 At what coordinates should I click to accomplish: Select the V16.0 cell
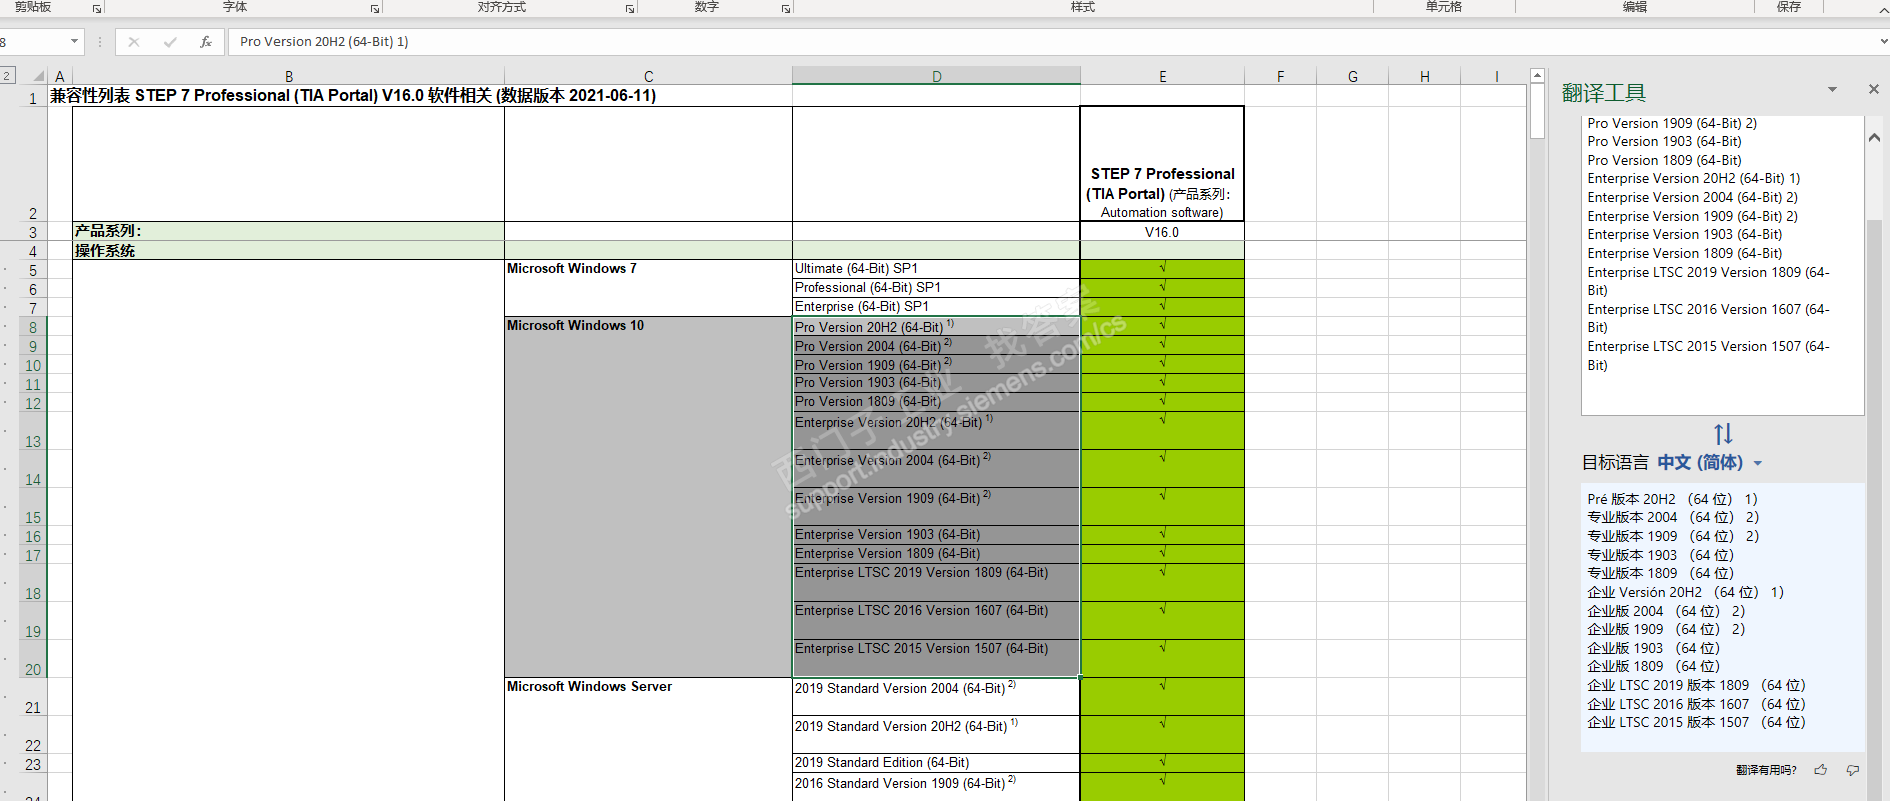coord(1162,232)
